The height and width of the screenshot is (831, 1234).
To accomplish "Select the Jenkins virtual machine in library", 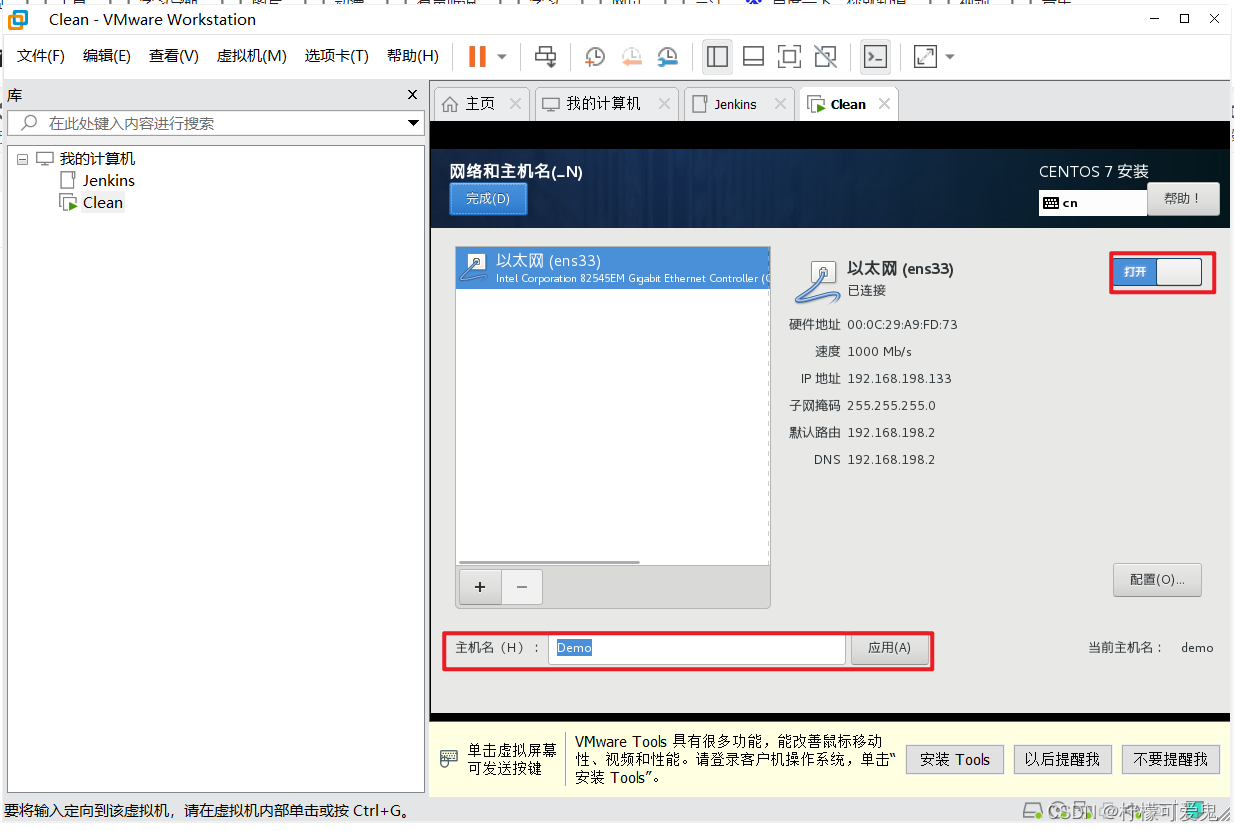I will pos(108,181).
